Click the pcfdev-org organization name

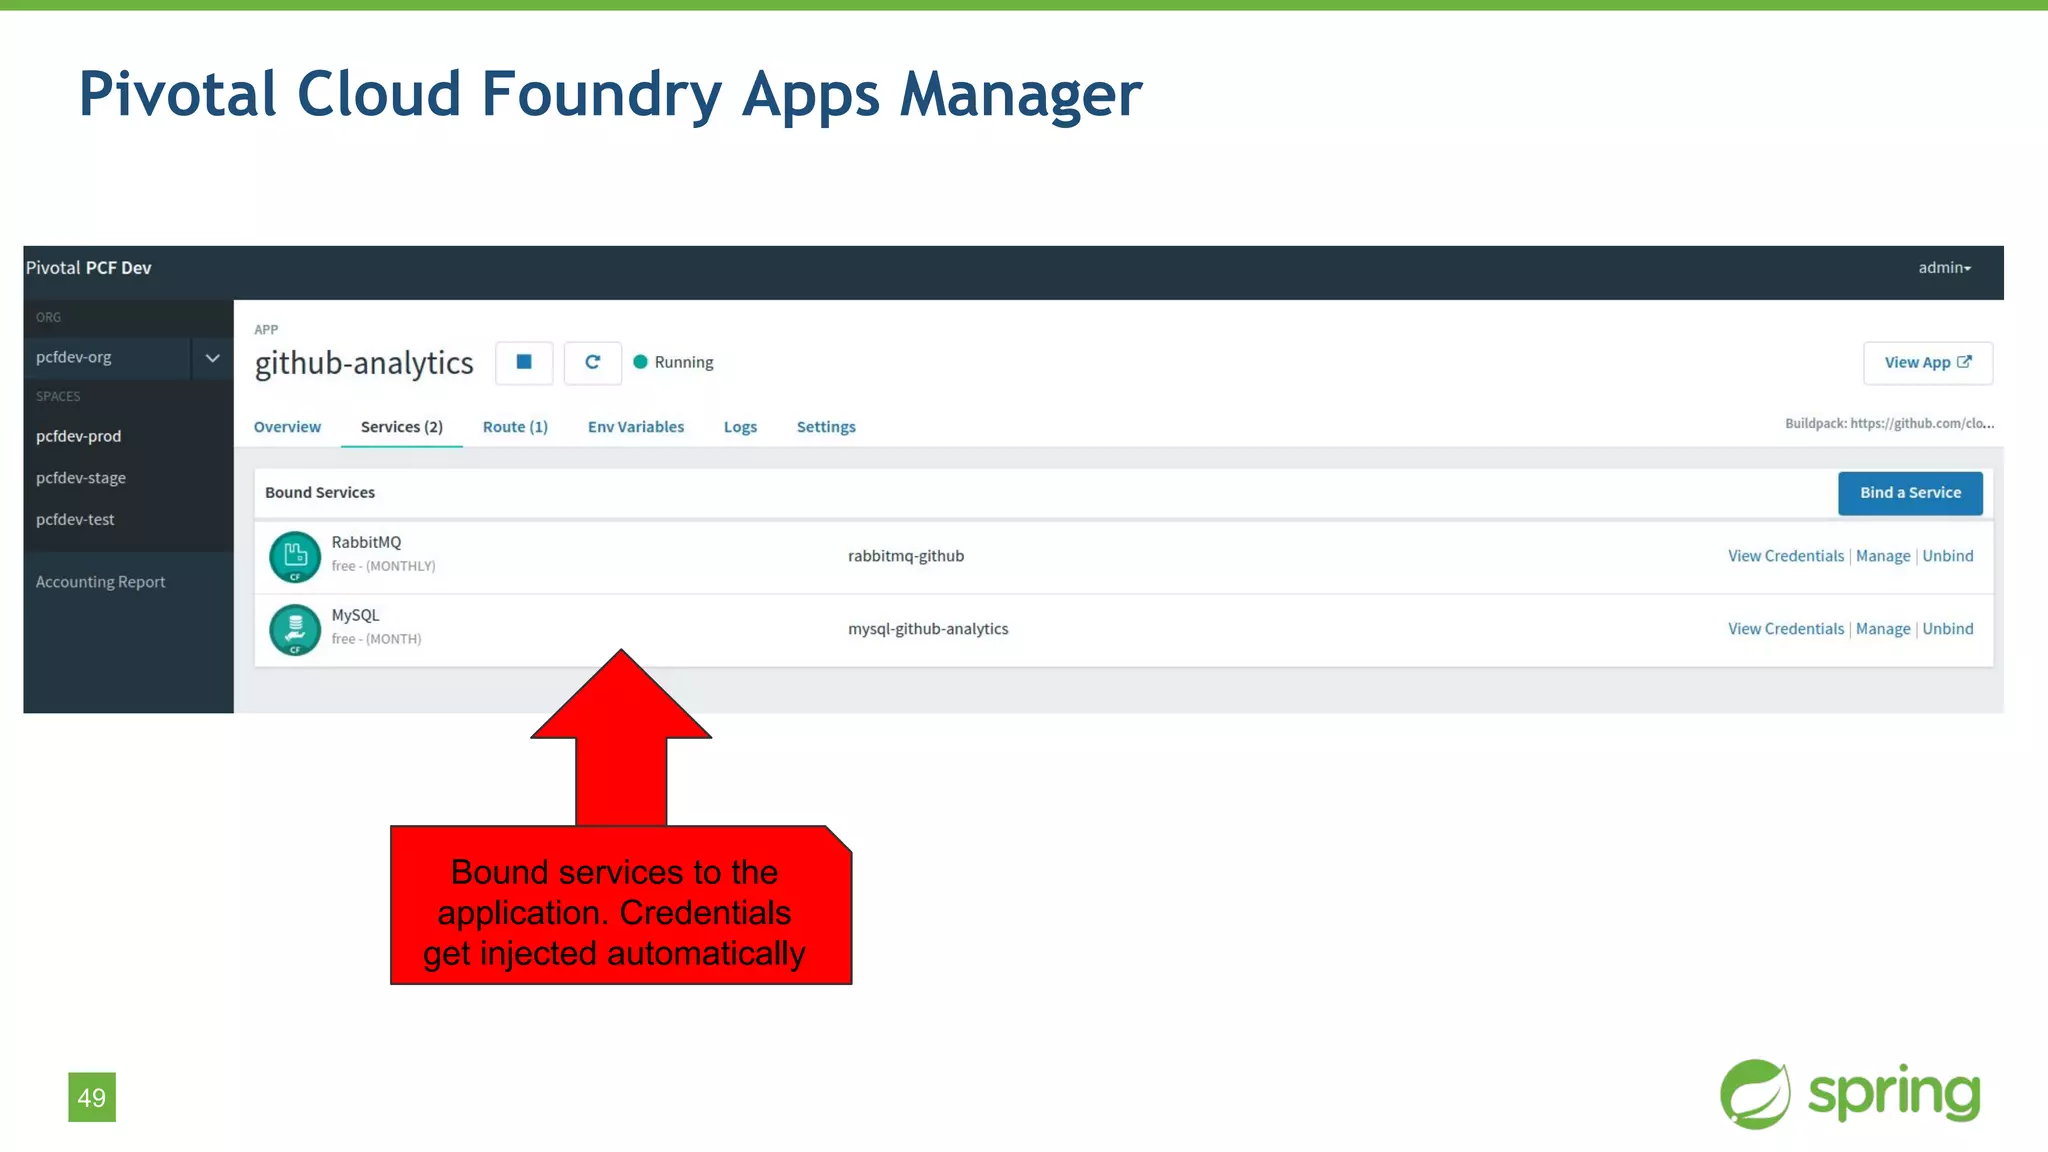click(74, 357)
